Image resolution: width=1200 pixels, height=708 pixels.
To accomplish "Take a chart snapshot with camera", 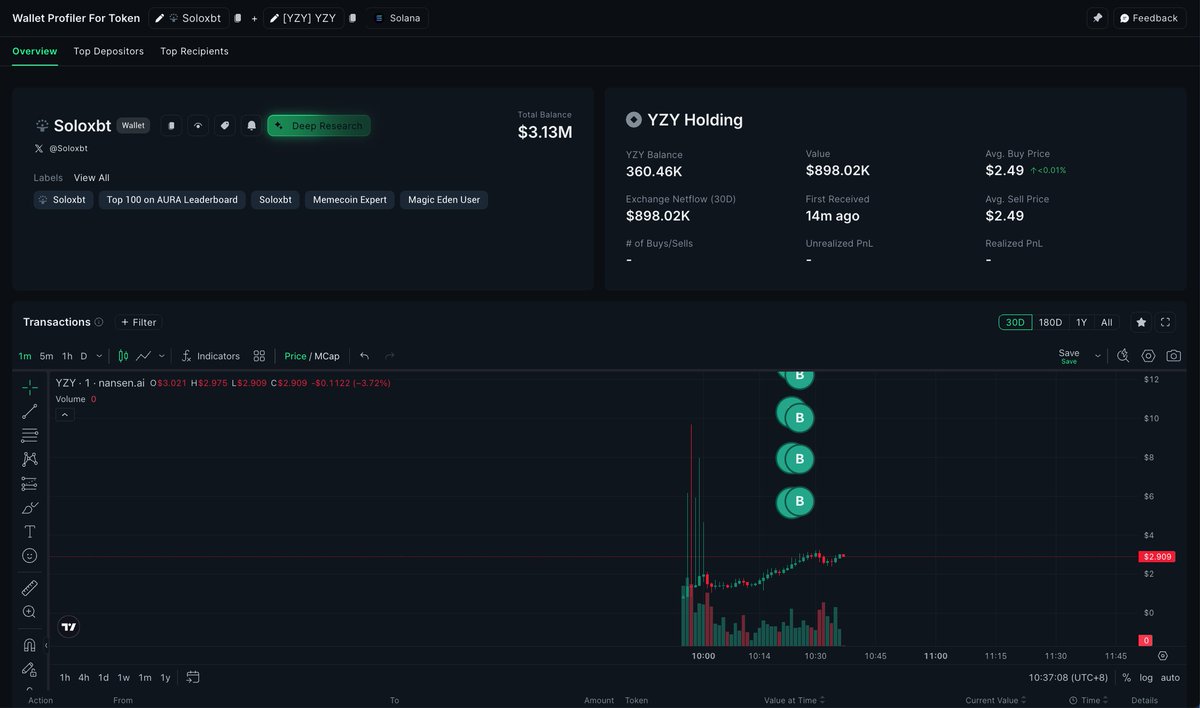I will [x=1173, y=356].
